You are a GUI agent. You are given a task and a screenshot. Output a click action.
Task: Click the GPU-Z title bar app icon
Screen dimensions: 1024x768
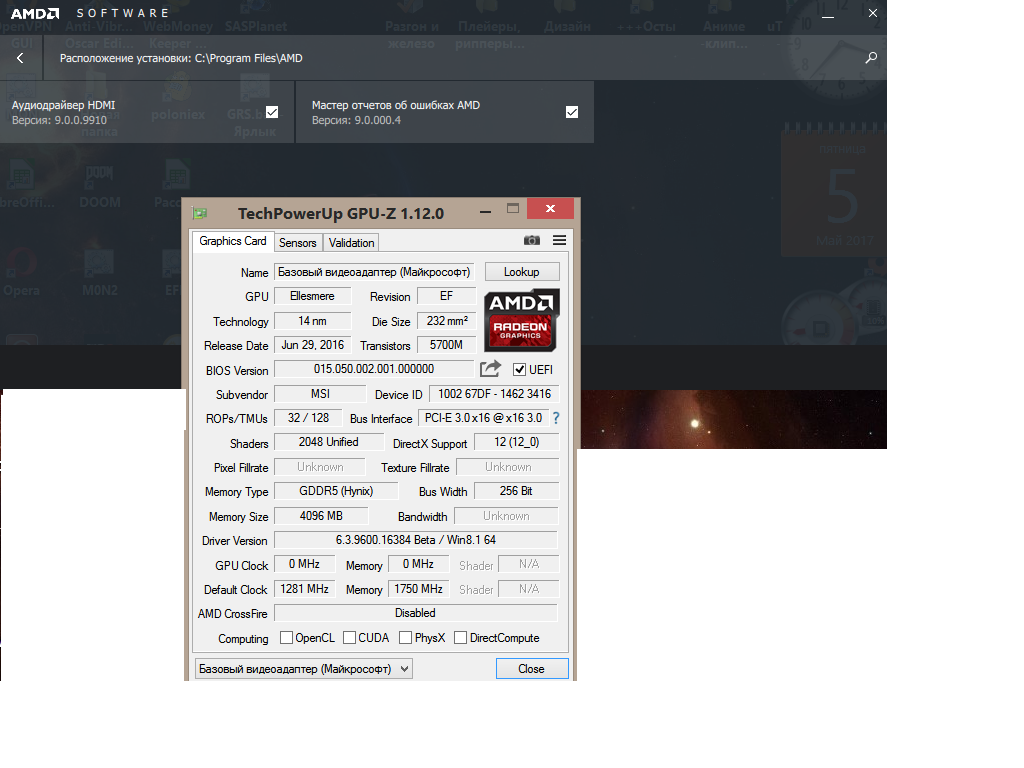(200, 214)
